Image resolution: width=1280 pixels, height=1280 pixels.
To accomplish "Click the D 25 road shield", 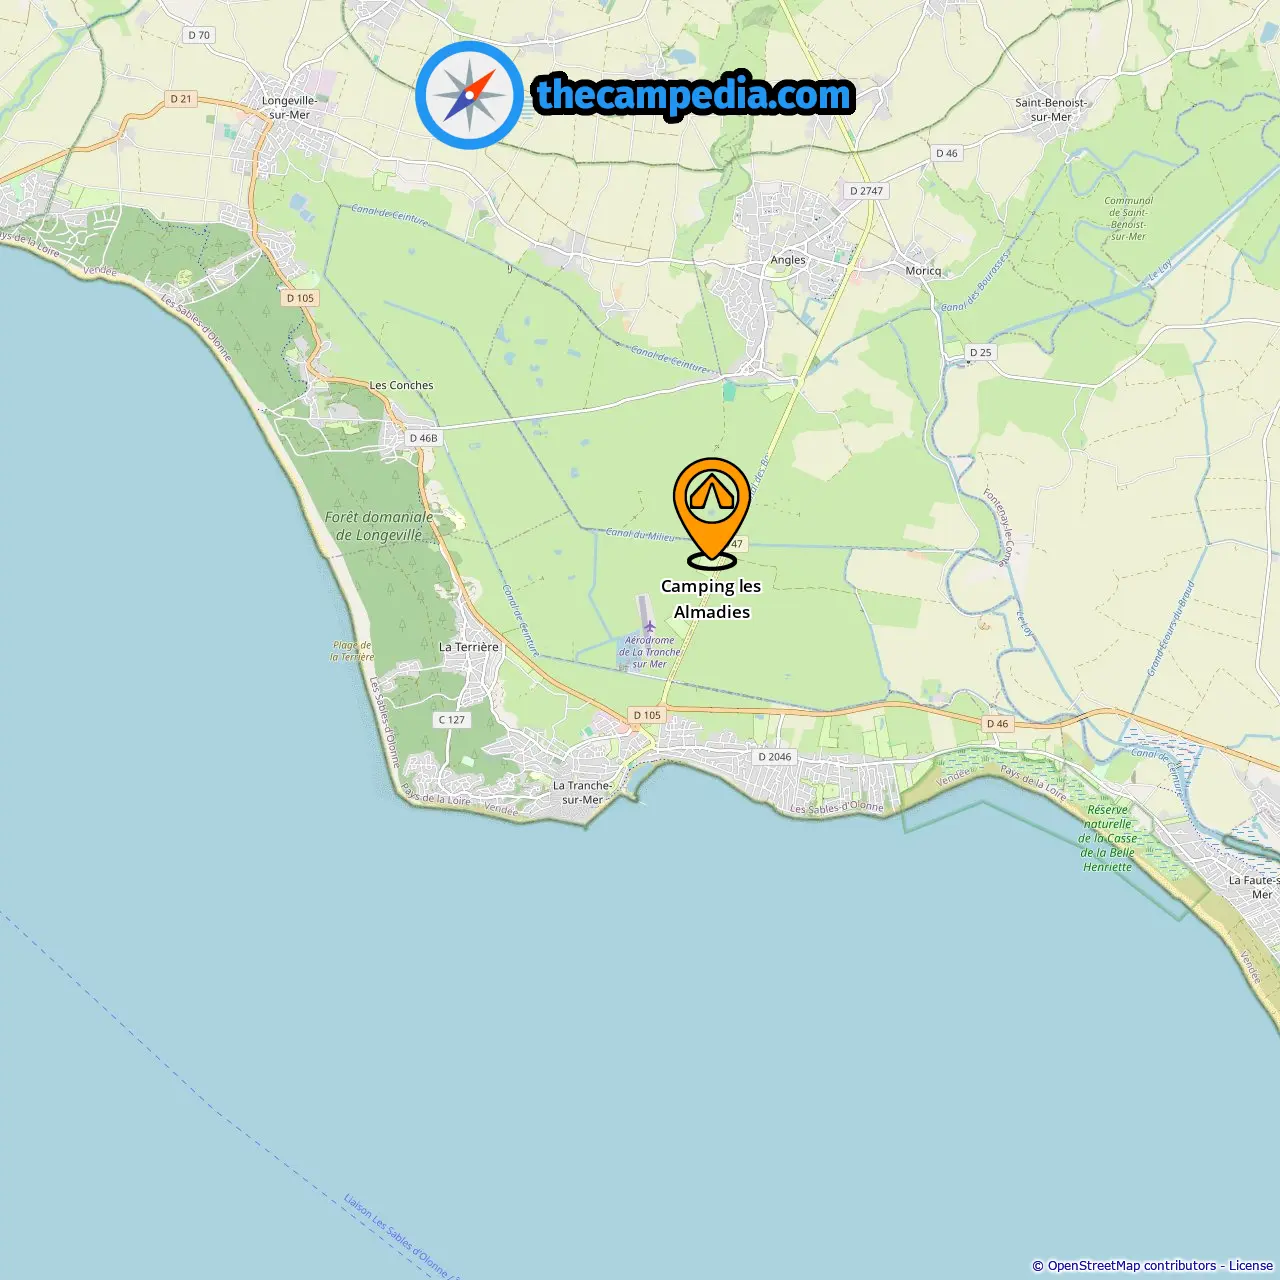I will (980, 353).
